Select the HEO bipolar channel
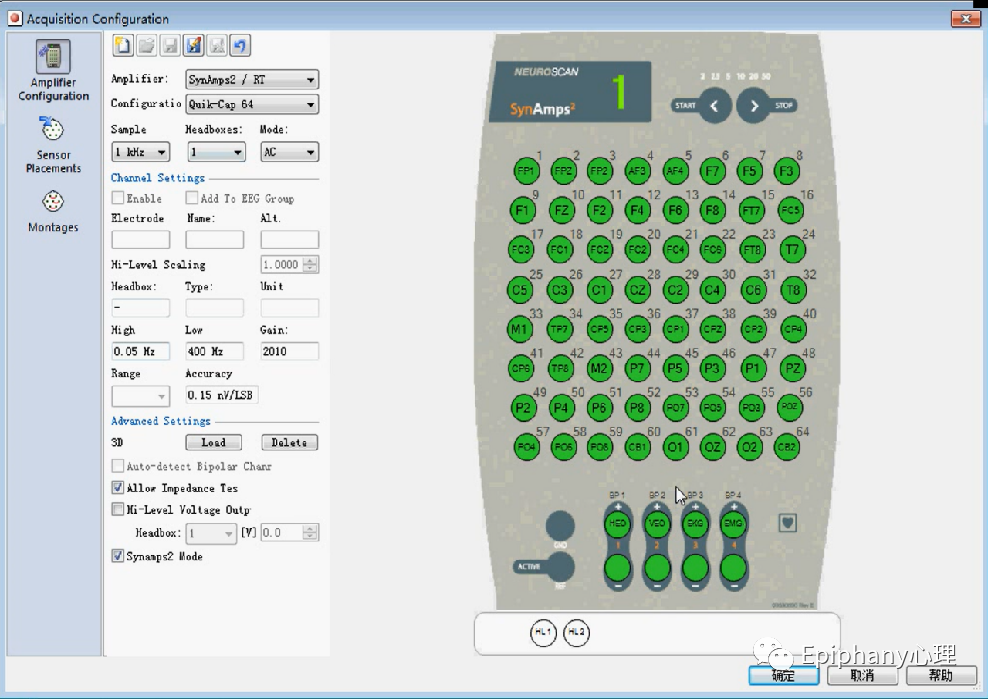The width and height of the screenshot is (988, 700). 618,523
